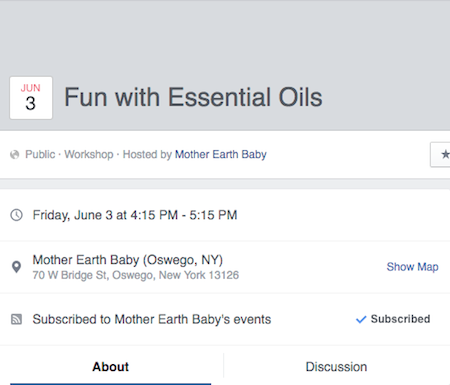Click the clock icon beside event time

tap(16, 215)
